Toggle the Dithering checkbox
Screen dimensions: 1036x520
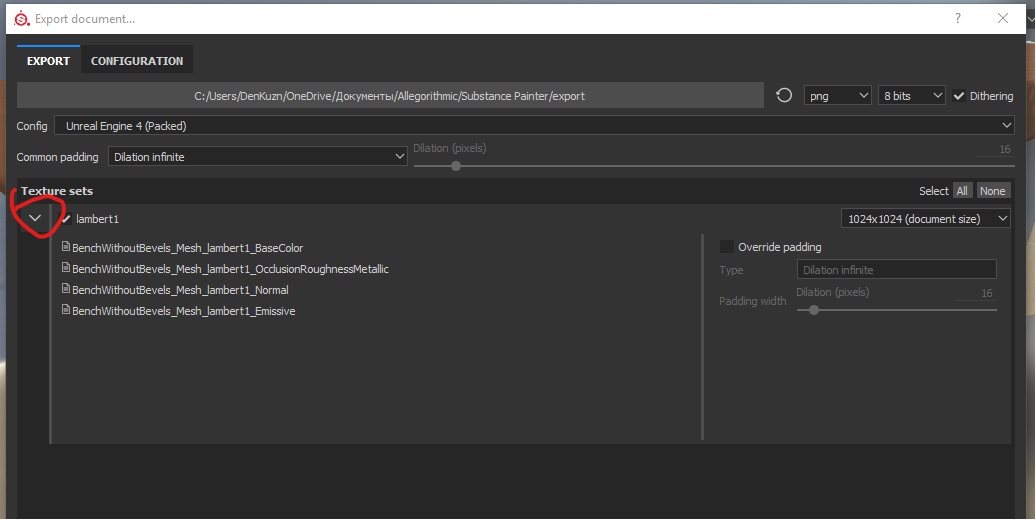point(959,96)
